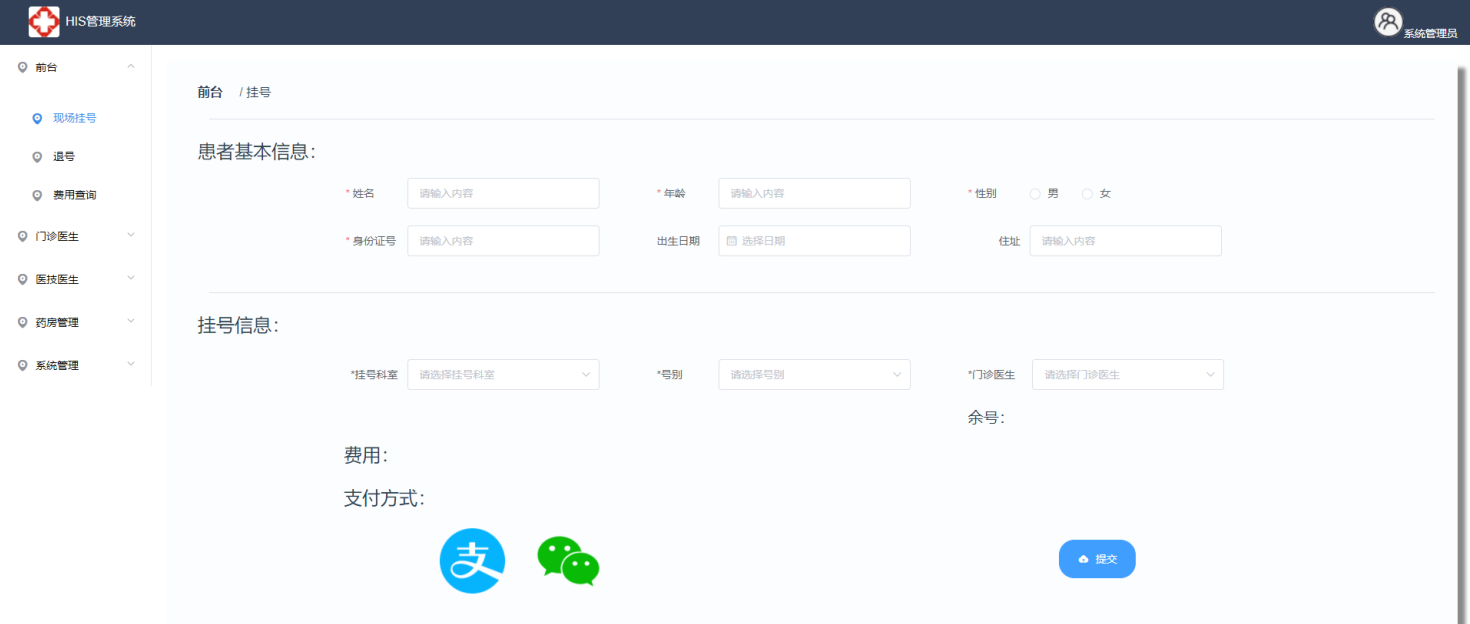Choose the WeChat Pay icon

(x=568, y=561)
